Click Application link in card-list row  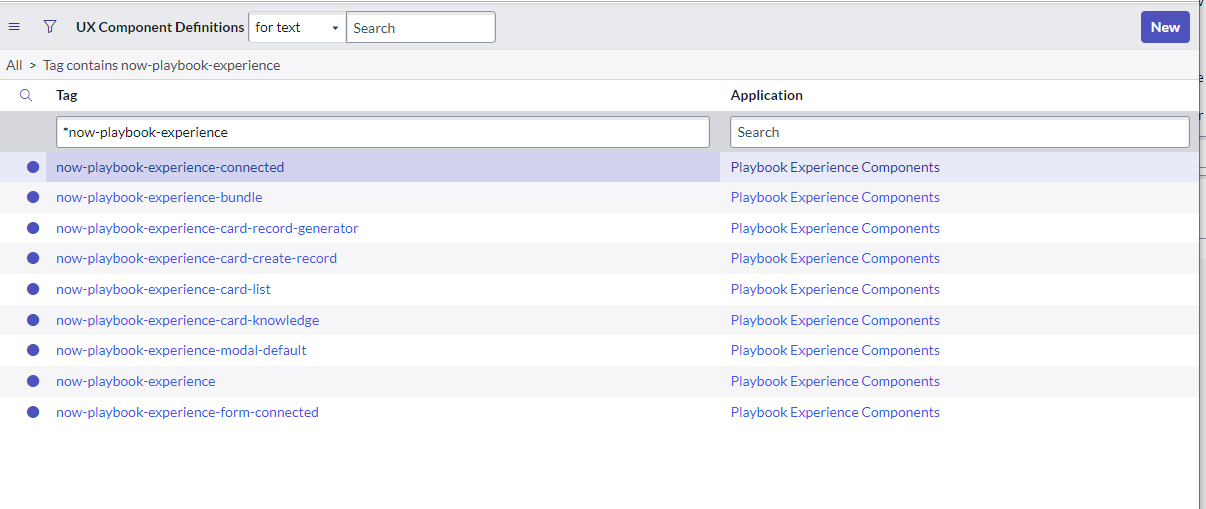pos(835,289)
